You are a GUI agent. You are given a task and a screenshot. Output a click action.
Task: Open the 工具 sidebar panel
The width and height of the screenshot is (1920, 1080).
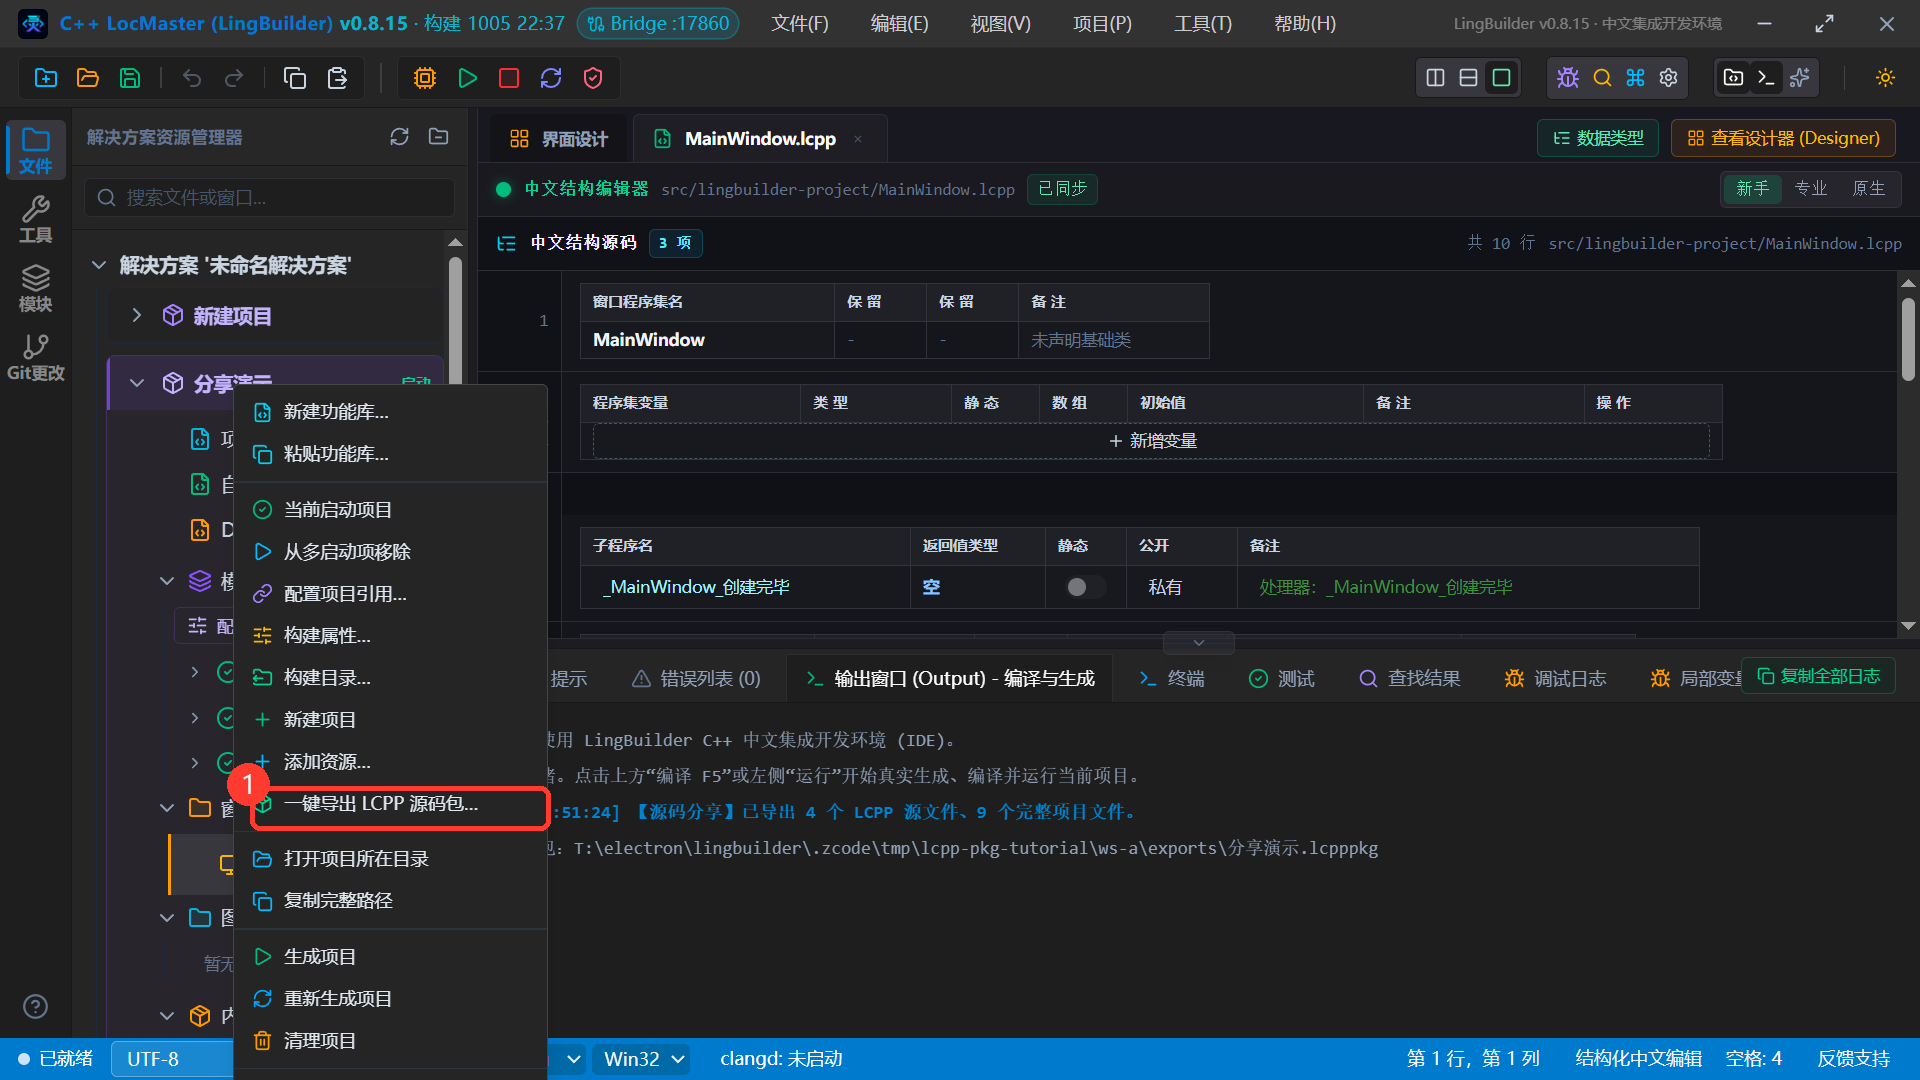(35, 219)
